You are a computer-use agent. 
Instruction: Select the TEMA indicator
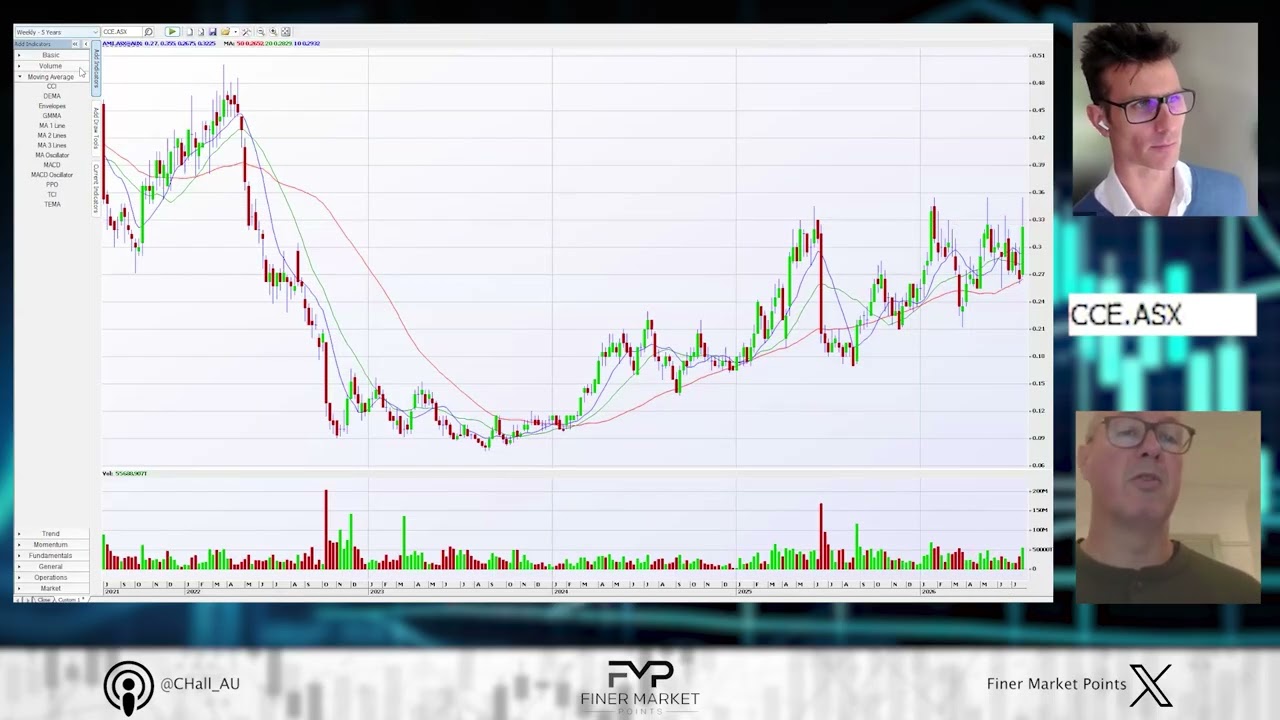[52, 204]
